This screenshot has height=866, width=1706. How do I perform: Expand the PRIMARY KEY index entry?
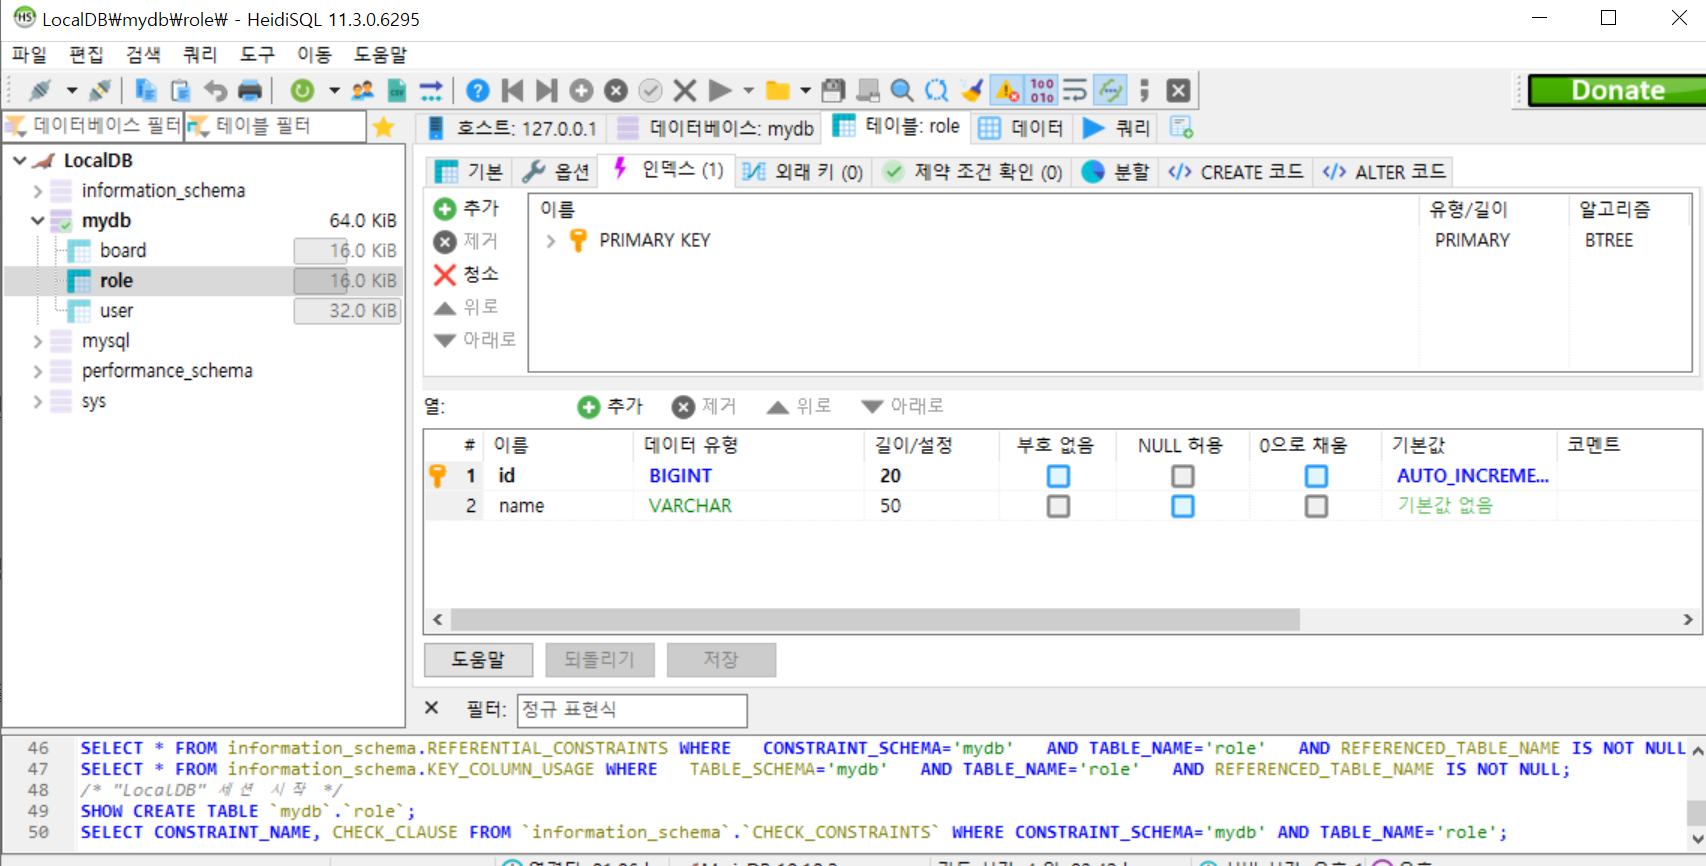click(550, 241)
